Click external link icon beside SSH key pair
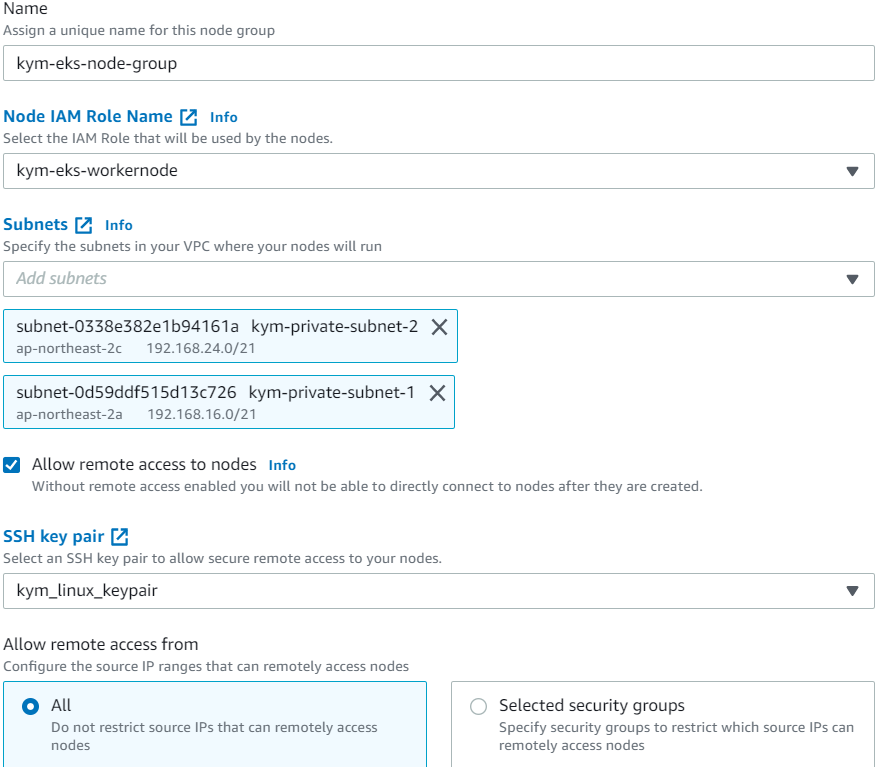 (120, 536)
